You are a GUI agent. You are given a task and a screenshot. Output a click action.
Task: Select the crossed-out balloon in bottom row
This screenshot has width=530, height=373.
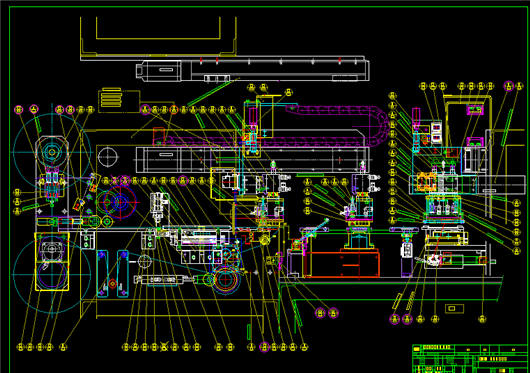[164, 347]
